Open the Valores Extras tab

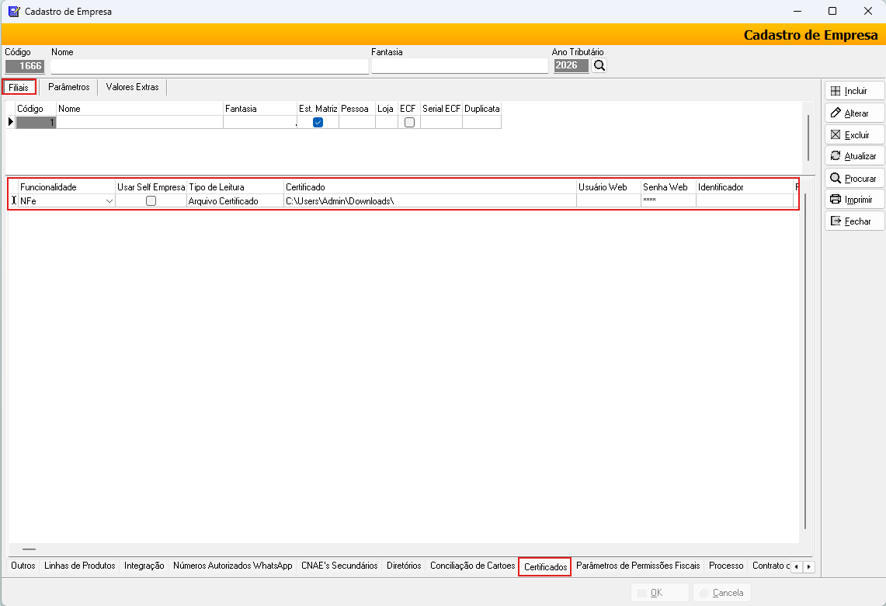point(132,87)
